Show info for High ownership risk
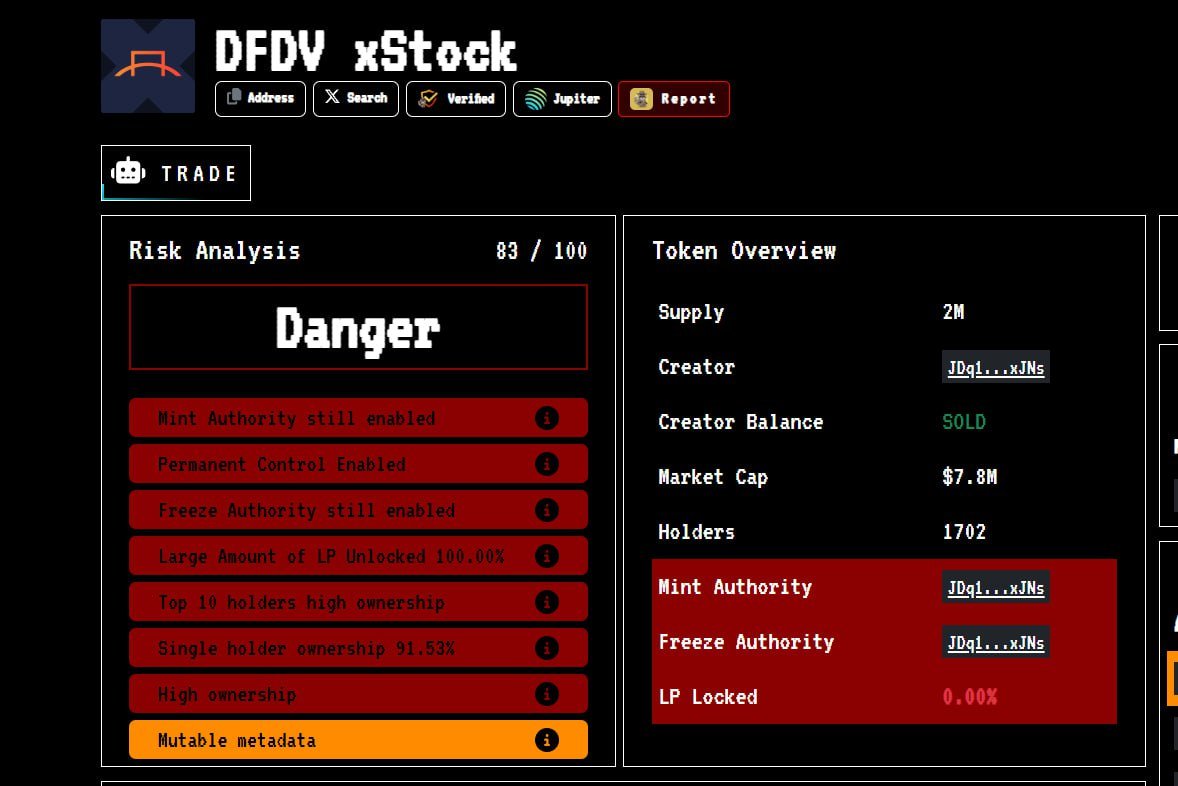 tap(546, 694)
